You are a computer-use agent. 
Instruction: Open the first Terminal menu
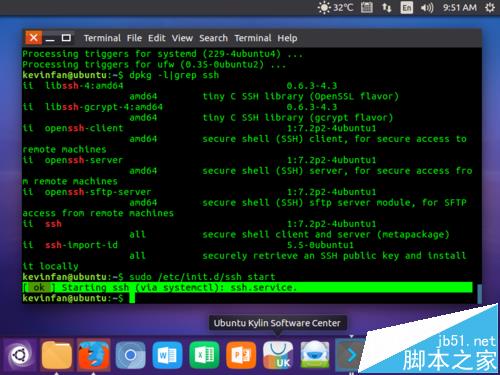(x=102, y=38)
